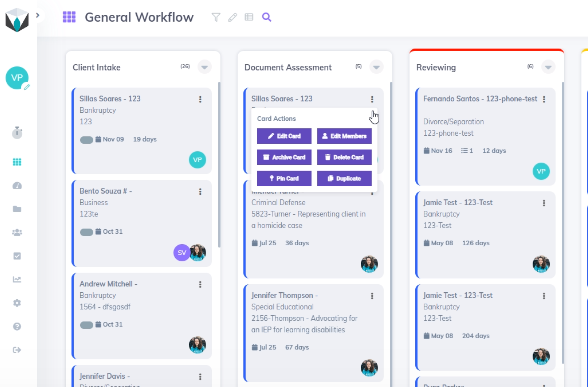Open the help question mark icon
This screenshot has height=387, width=588.
pyautogui.click(x=17, y=327)
